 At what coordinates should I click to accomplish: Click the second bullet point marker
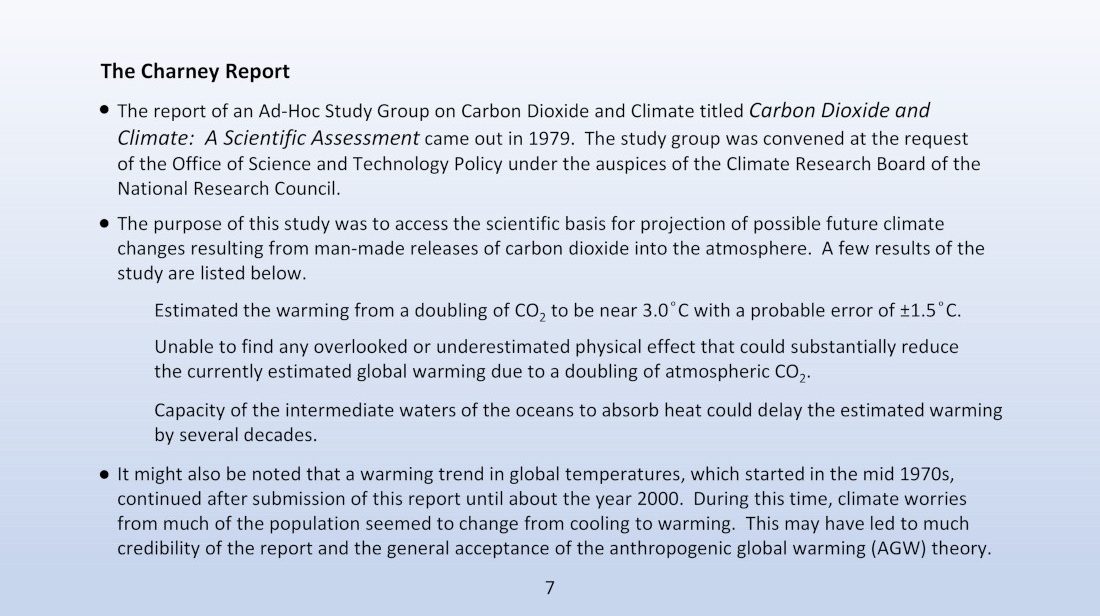(105, 224)
